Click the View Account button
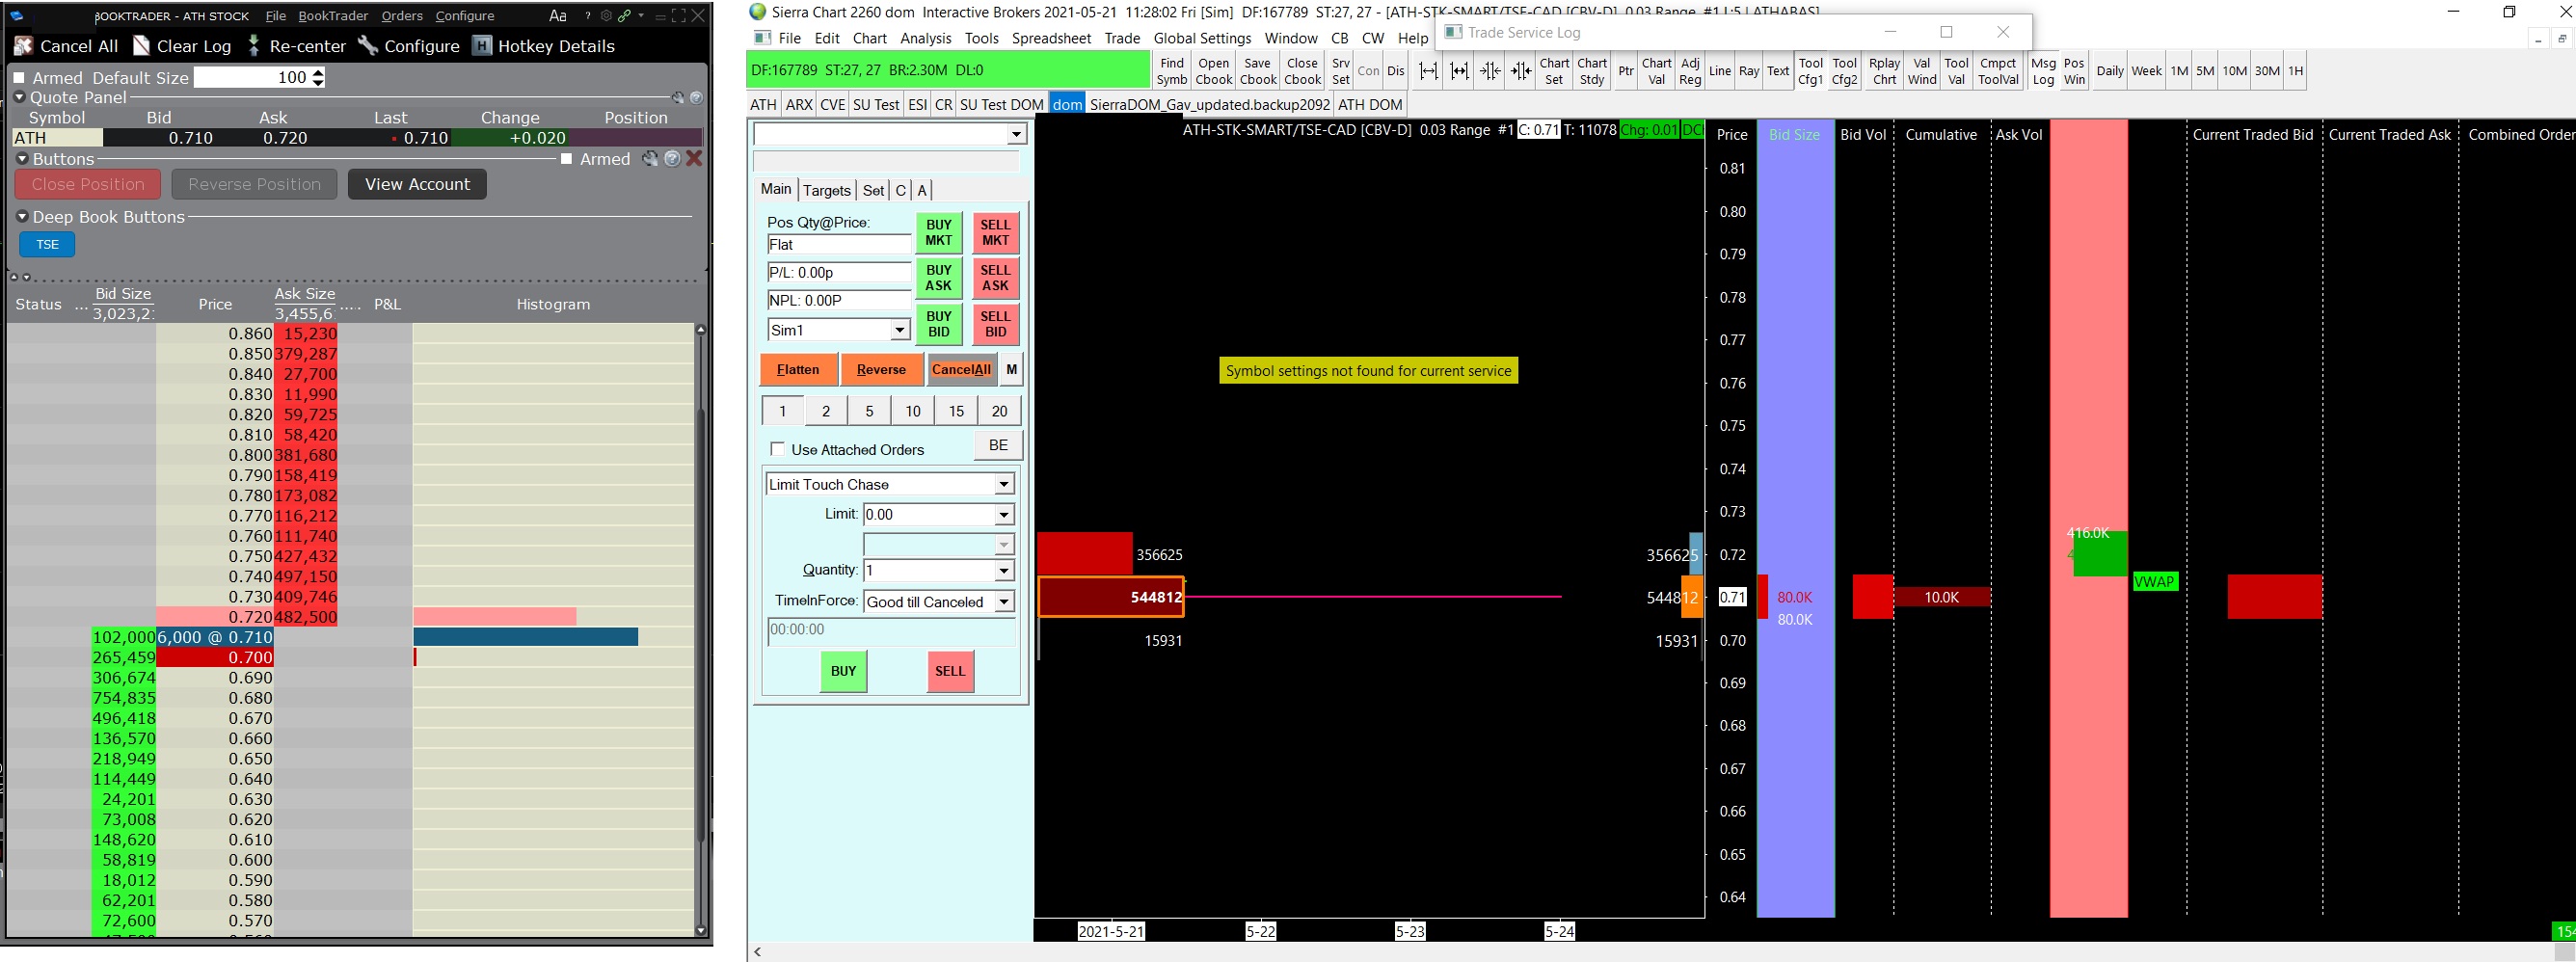Screen dimensions: 2576x962 (417, 184)
